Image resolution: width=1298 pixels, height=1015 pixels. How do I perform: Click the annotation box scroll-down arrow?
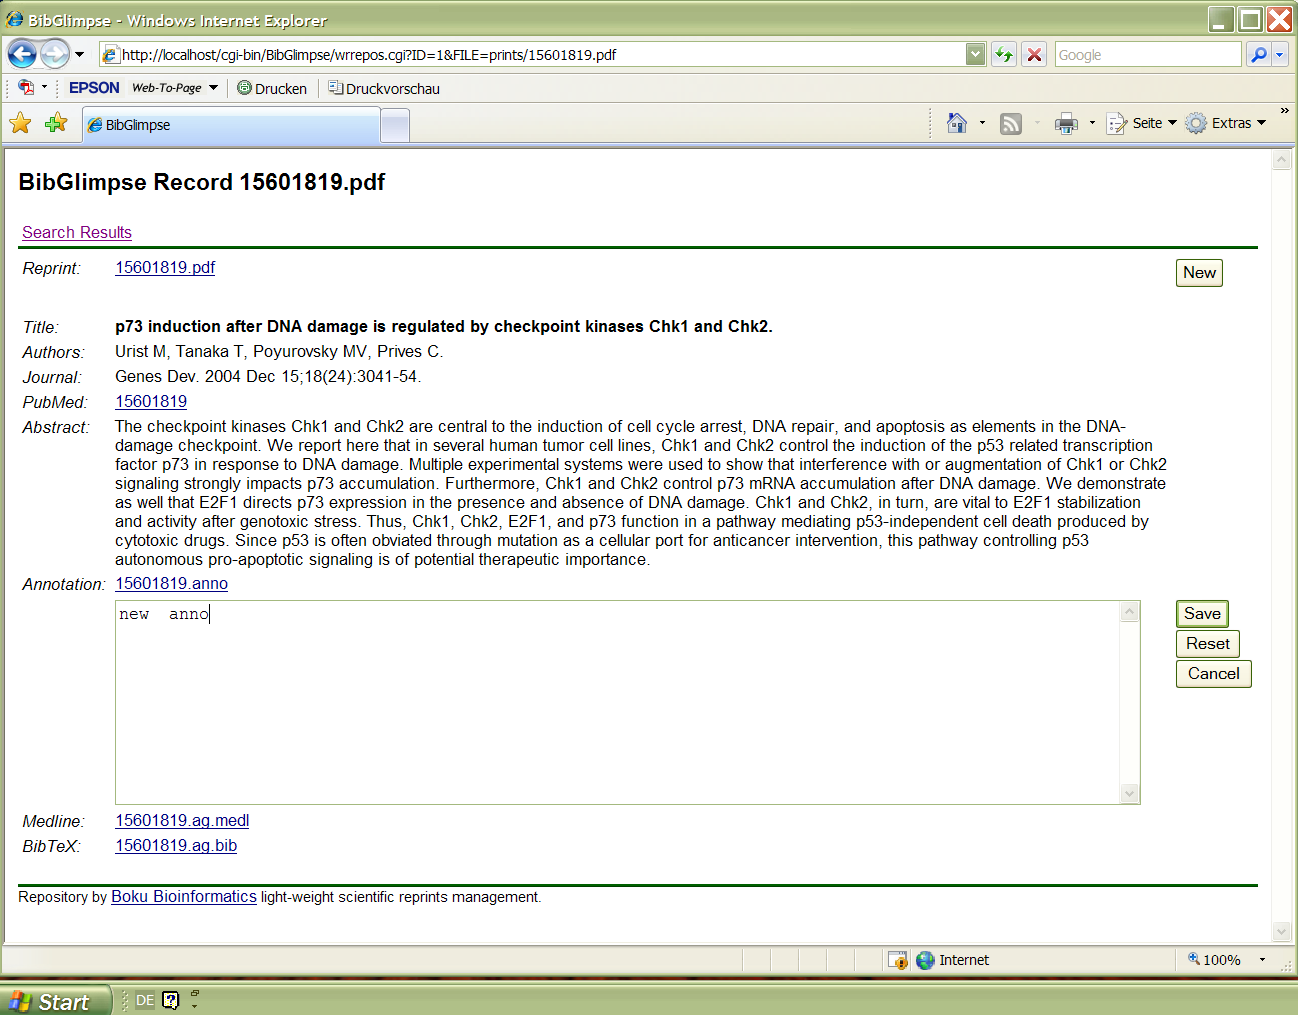1130,793
